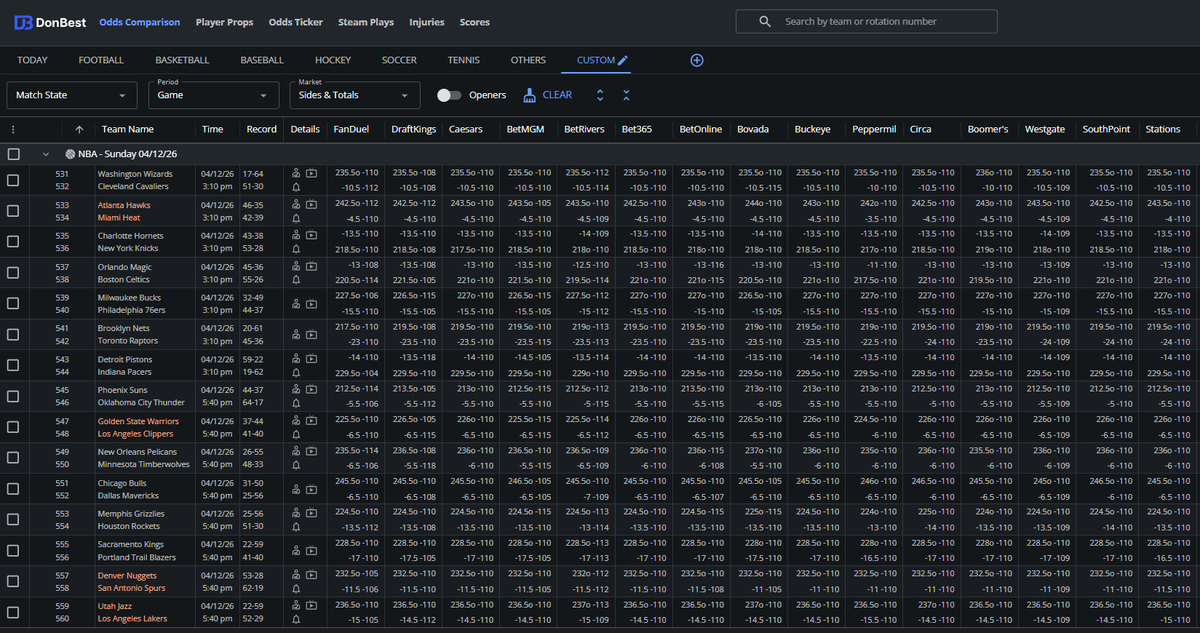The height and width of the screenshot is (633, 1200).
Task: Focus the team or rotation search field
Action: [x=866, y=21]
